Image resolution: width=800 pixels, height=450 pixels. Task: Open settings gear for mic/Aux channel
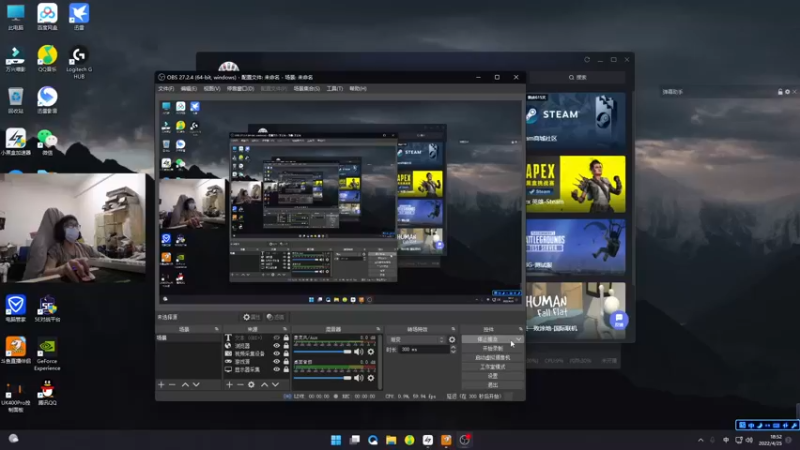point(371,352)
